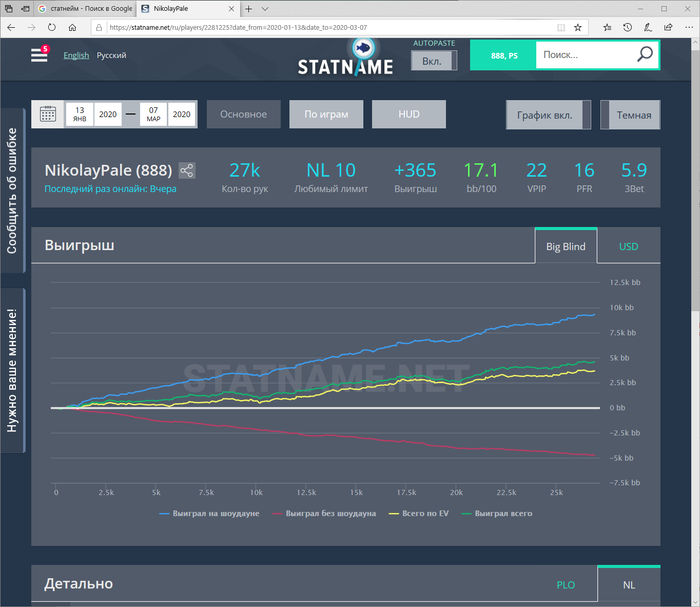Click the browser forward arrow

31,28
